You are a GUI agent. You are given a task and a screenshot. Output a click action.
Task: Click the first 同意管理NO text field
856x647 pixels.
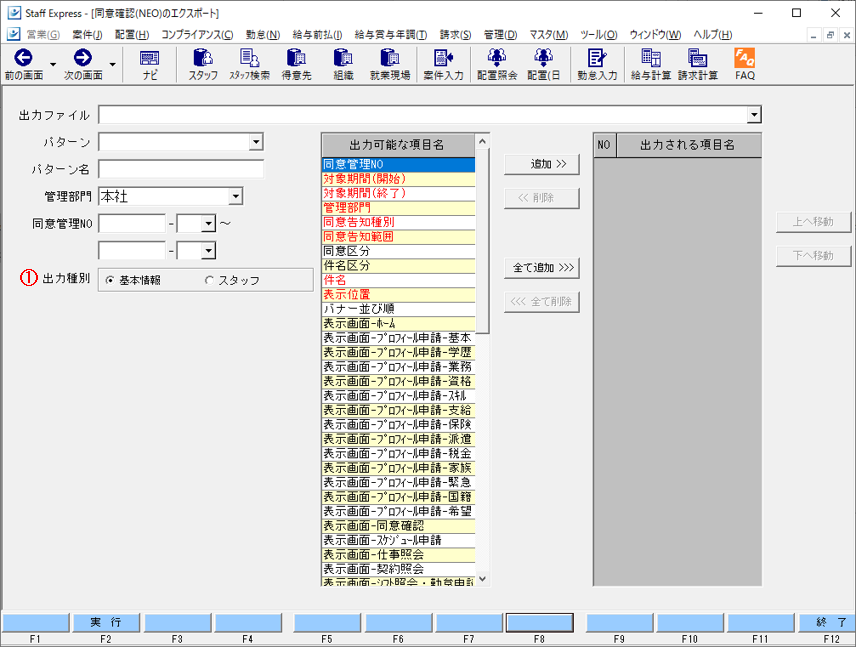(x=132, y=223)
